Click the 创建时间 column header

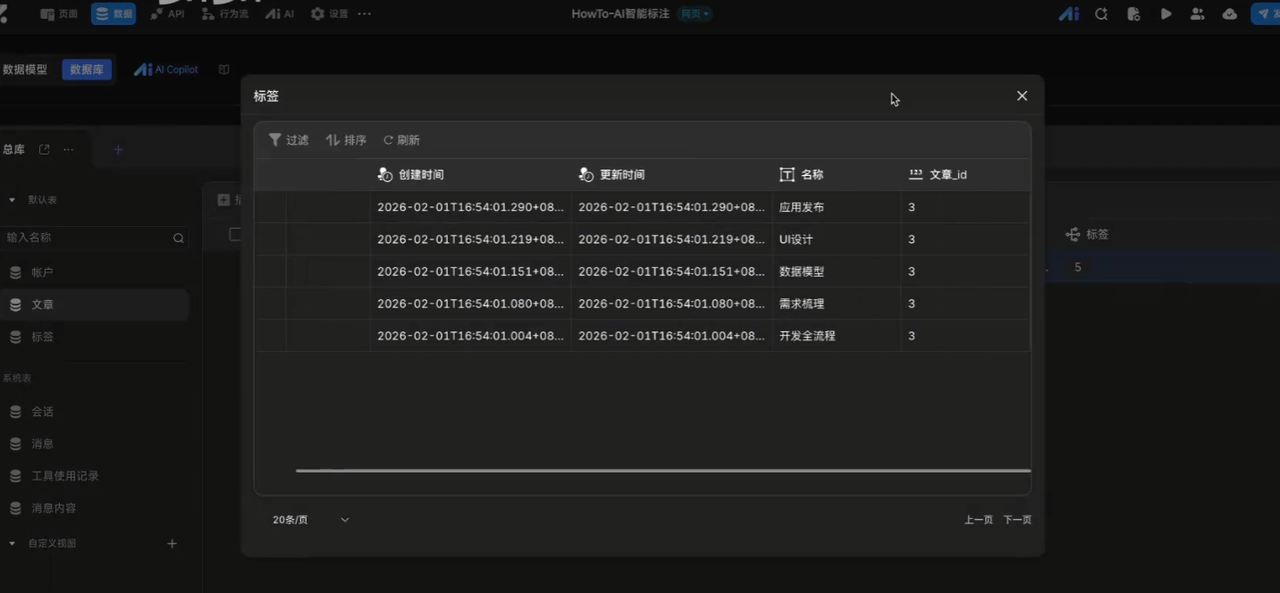tap(470, 174)
